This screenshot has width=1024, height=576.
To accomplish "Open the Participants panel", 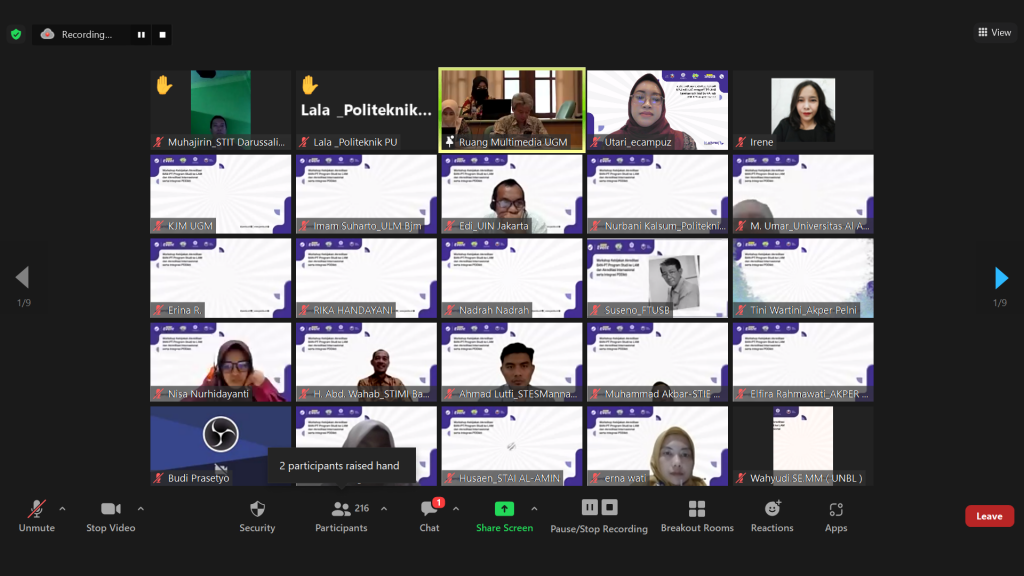I will tap(342, 517).
